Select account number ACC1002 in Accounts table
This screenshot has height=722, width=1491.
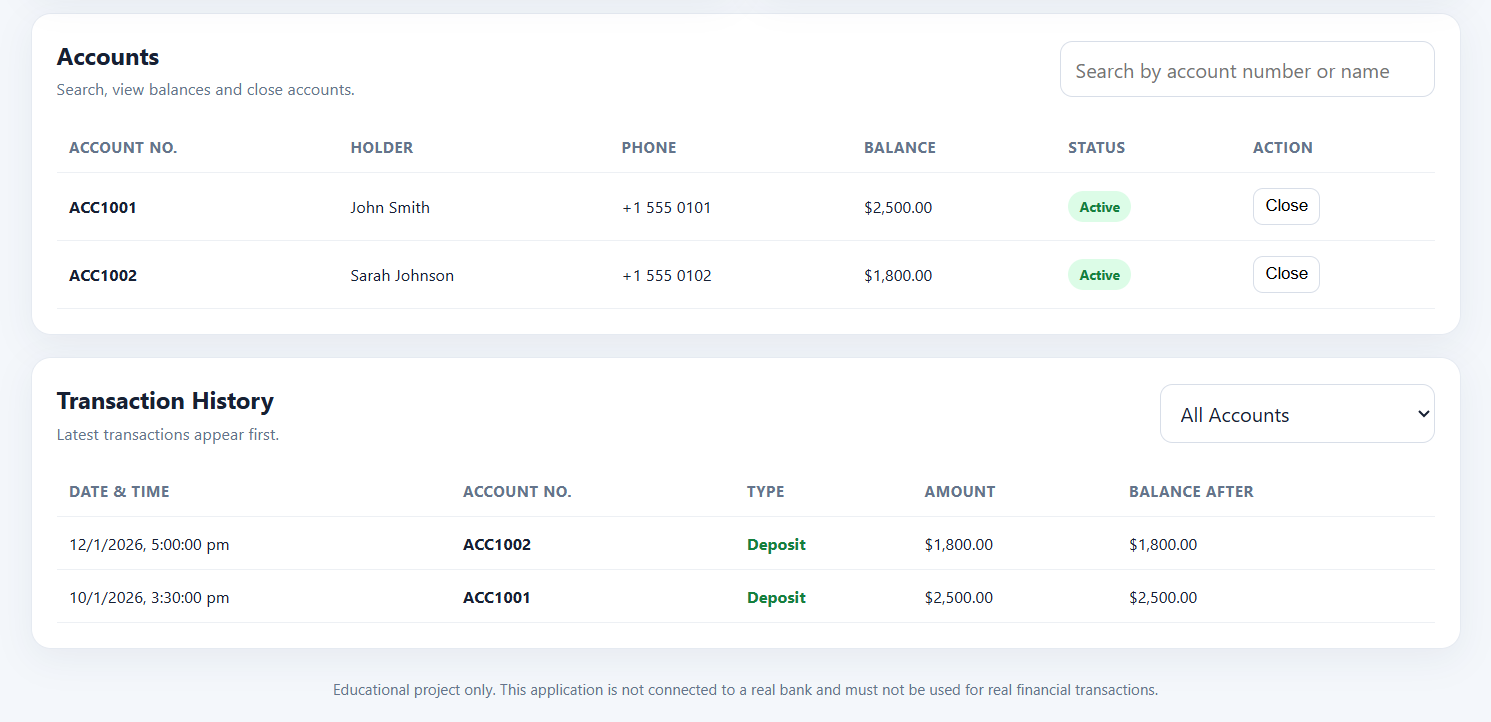point(103,276)
